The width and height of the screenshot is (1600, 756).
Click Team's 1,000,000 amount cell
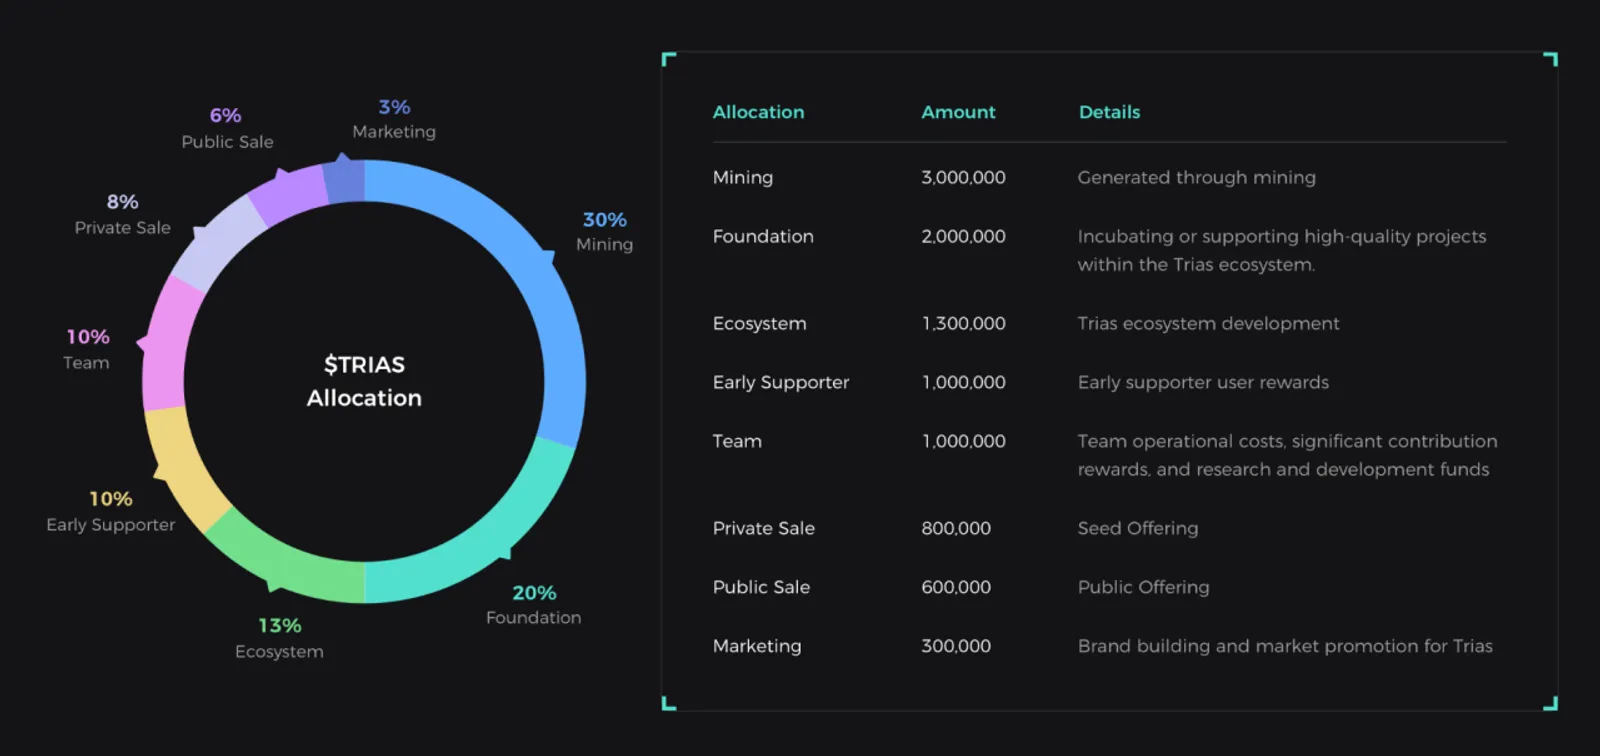pos(963,441)
